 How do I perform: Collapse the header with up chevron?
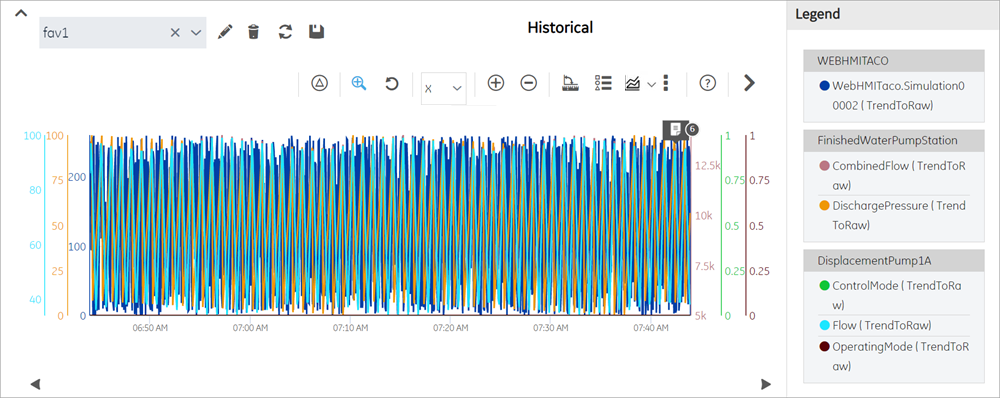coord(21,13)
